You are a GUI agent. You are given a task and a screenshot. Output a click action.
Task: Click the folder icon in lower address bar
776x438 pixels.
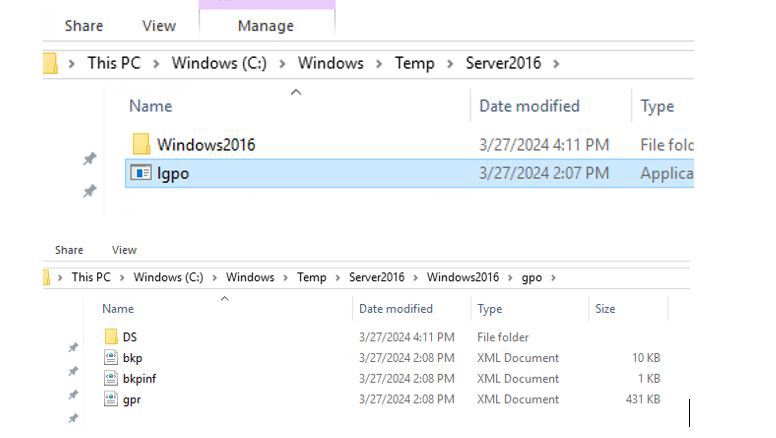coord(47,277)
